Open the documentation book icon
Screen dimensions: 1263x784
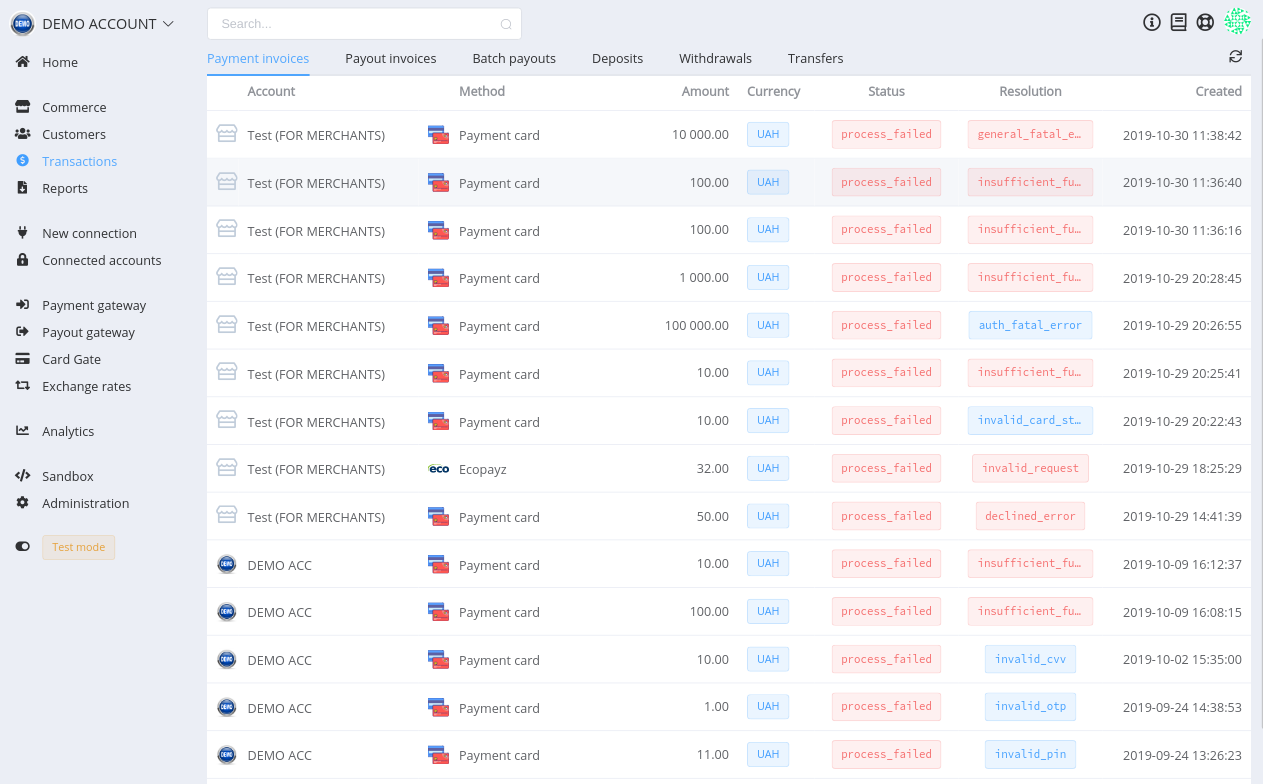click(1179, 22)
